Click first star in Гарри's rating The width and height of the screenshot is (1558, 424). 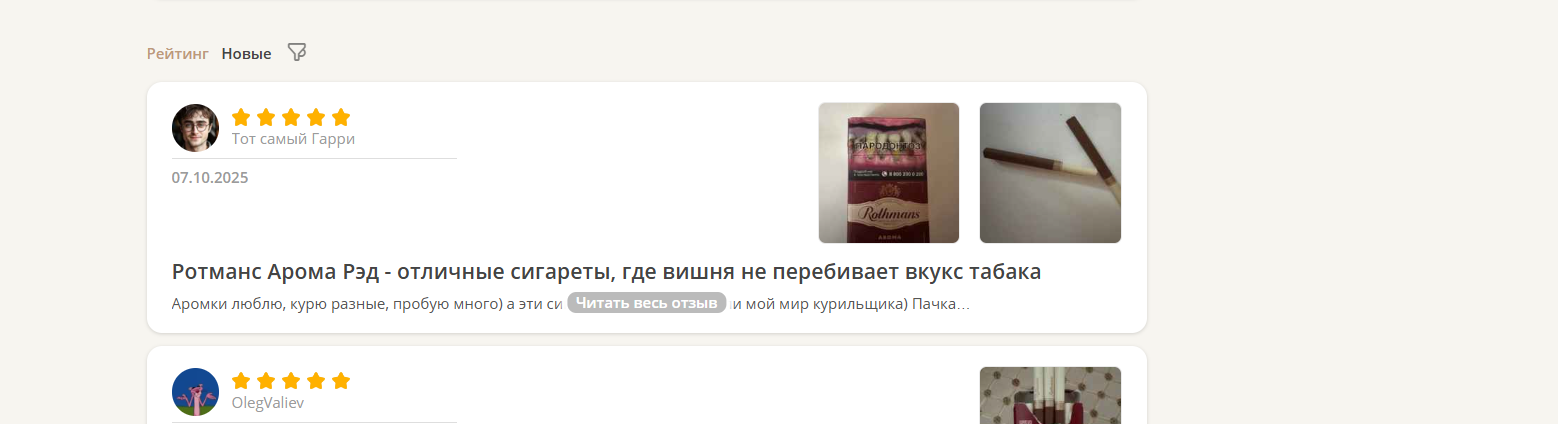point(241,117)
